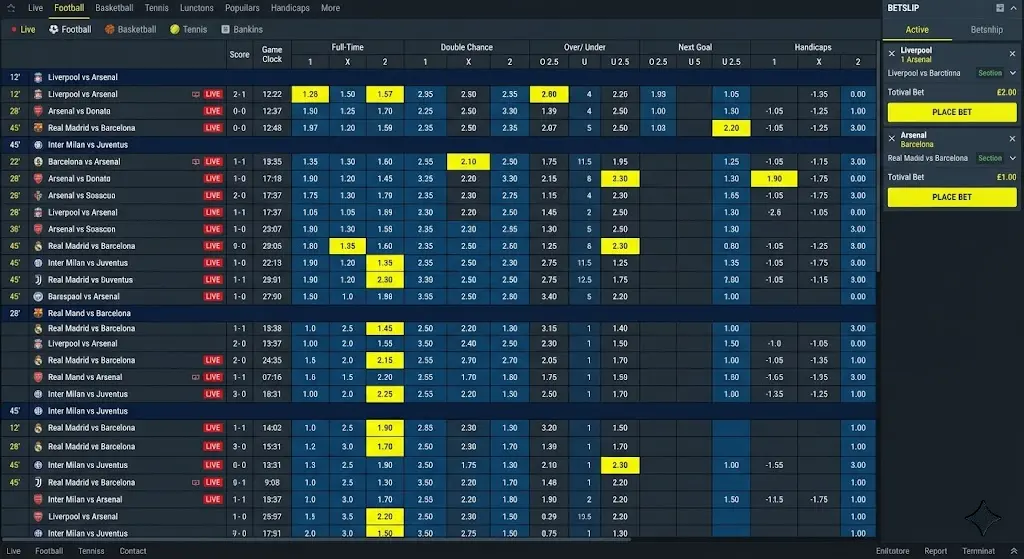Select the Active tab in betslip panel
Screen dimensions: 1024x559
point(917,30)
